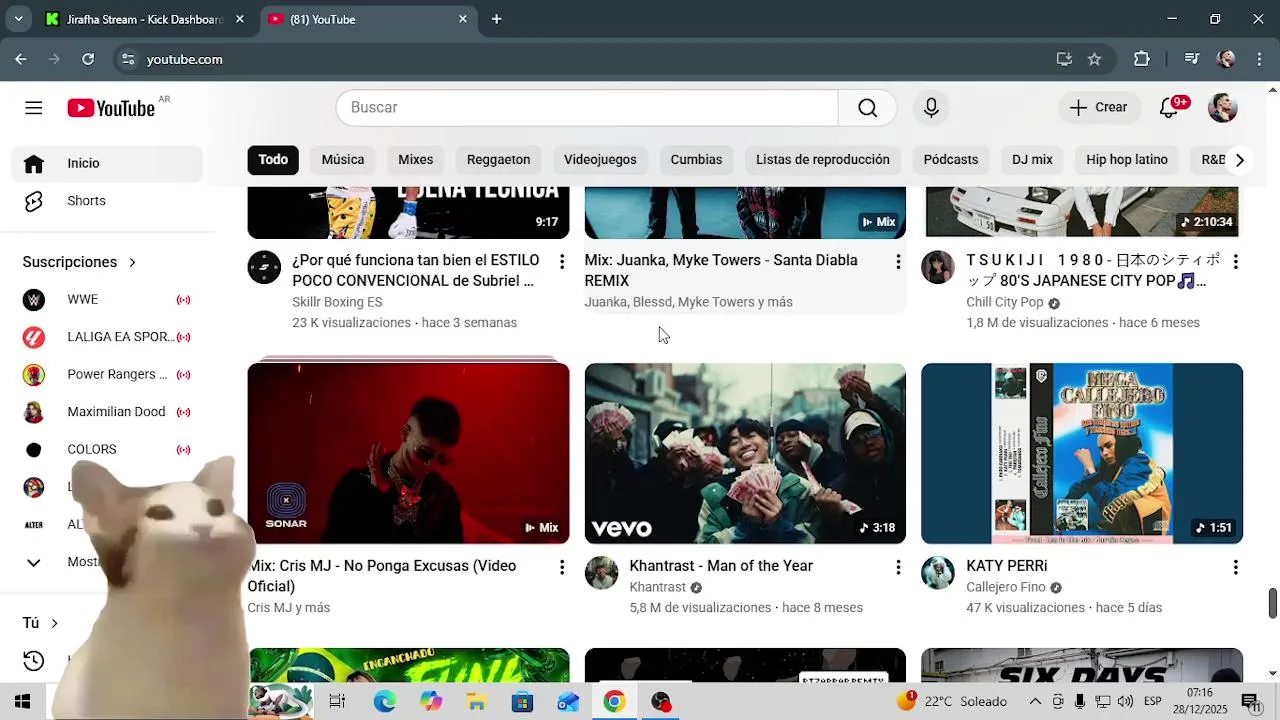Bookmark this page with the star
Viewport: 1280px width, 720px height.
[x=1094, y=59]
